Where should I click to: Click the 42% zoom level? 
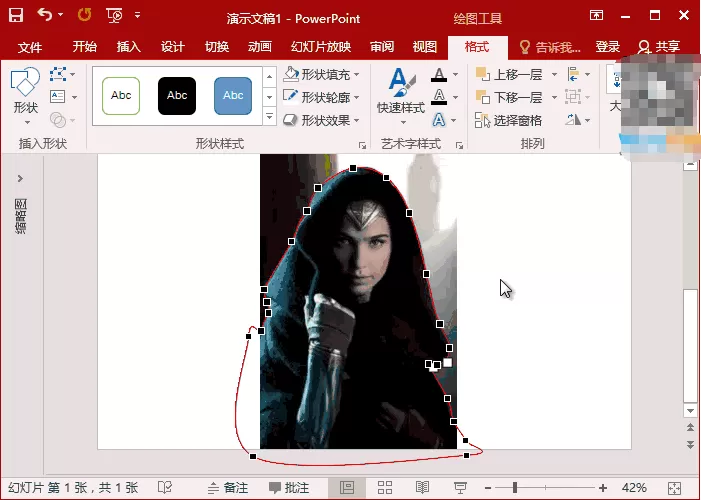pos(634,487)
